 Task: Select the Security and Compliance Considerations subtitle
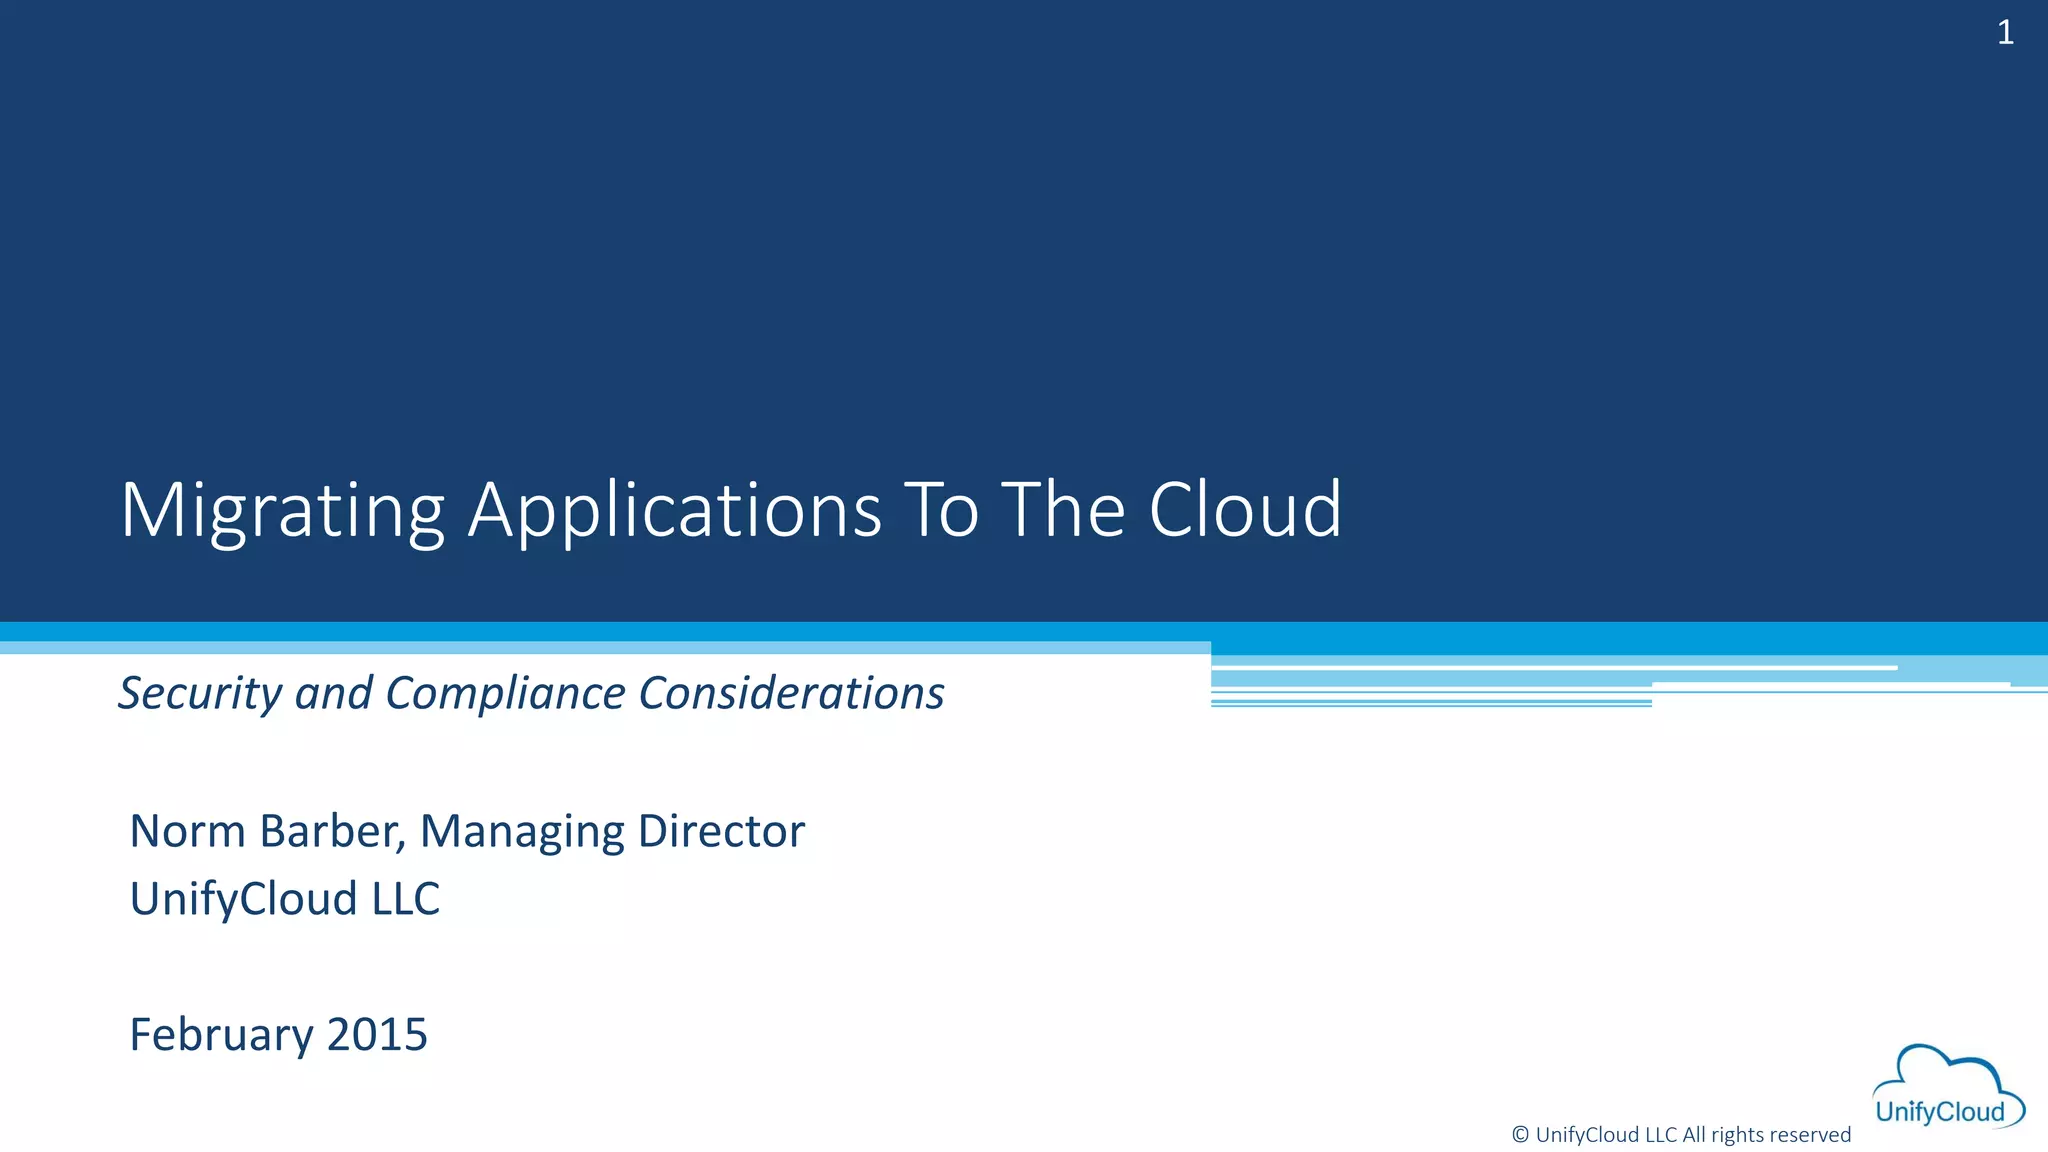click(x=531, y=693)
